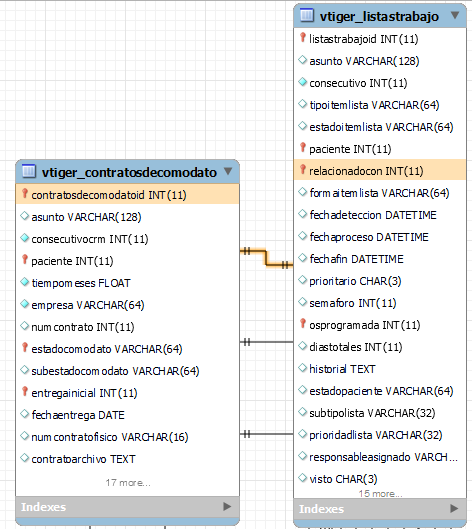The width and height of the screenshot is (472, 529).
Task: Click diamond icon of semaforo column
Action: [x=303, y=302]
